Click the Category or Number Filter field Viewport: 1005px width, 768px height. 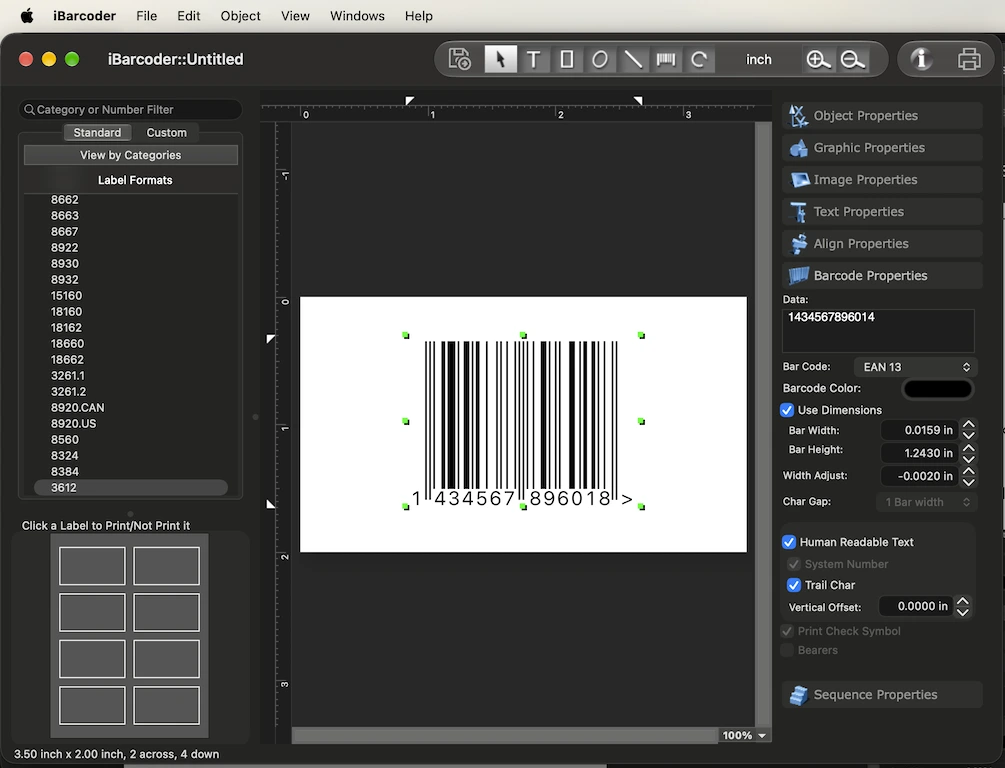131,110
